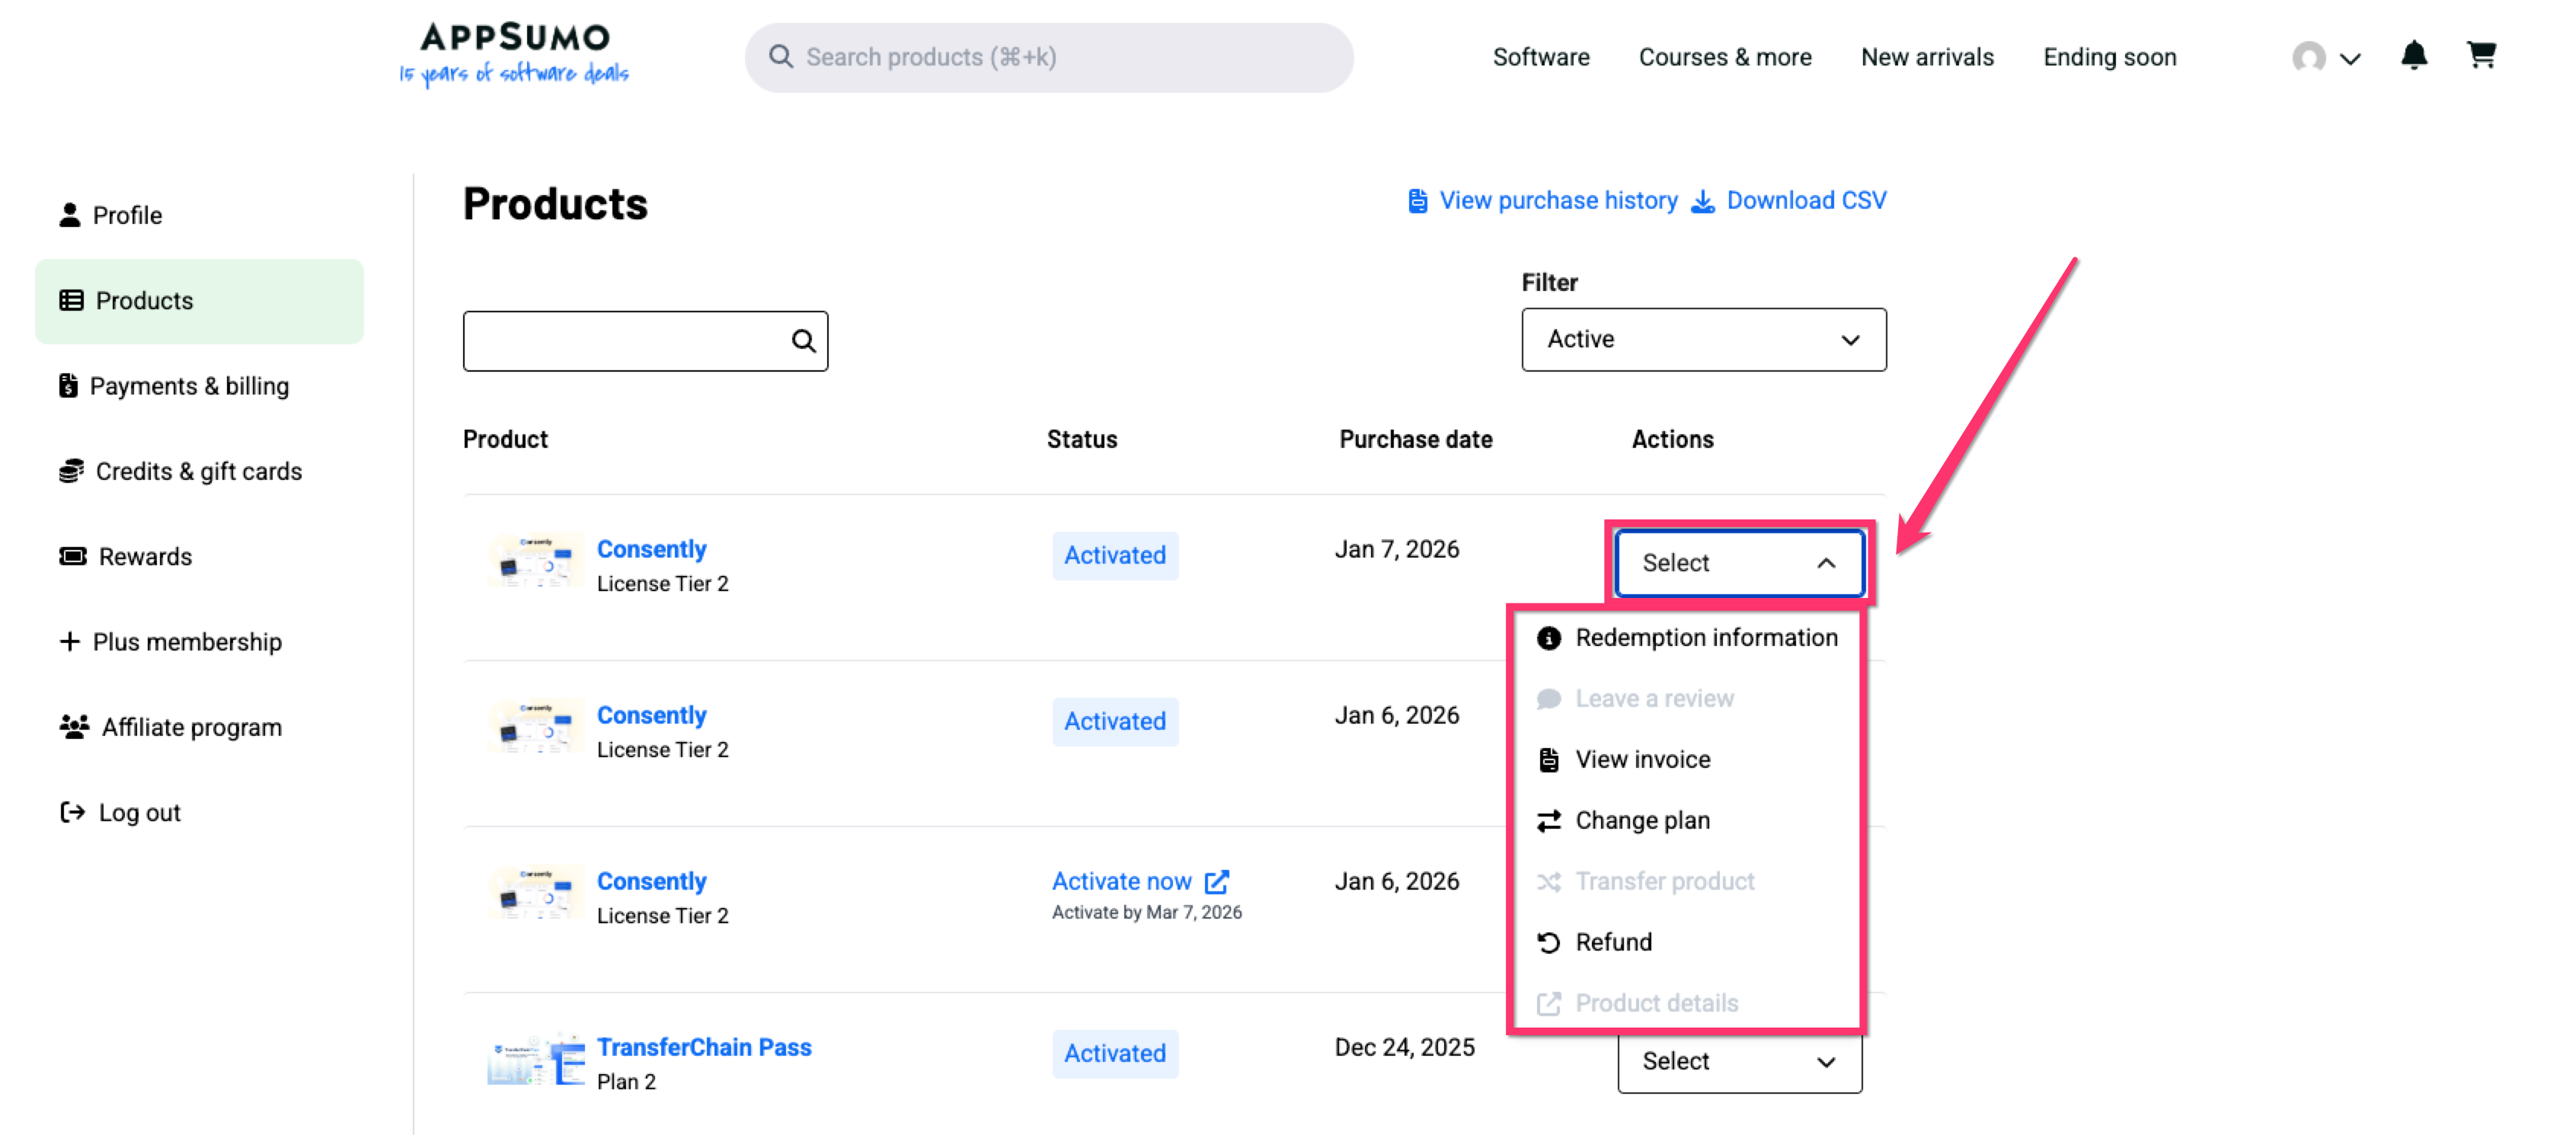The width and height of the screenshot is (2576, 1135).
Task: Go to Payments & billing section
Action: coord(188,386)
